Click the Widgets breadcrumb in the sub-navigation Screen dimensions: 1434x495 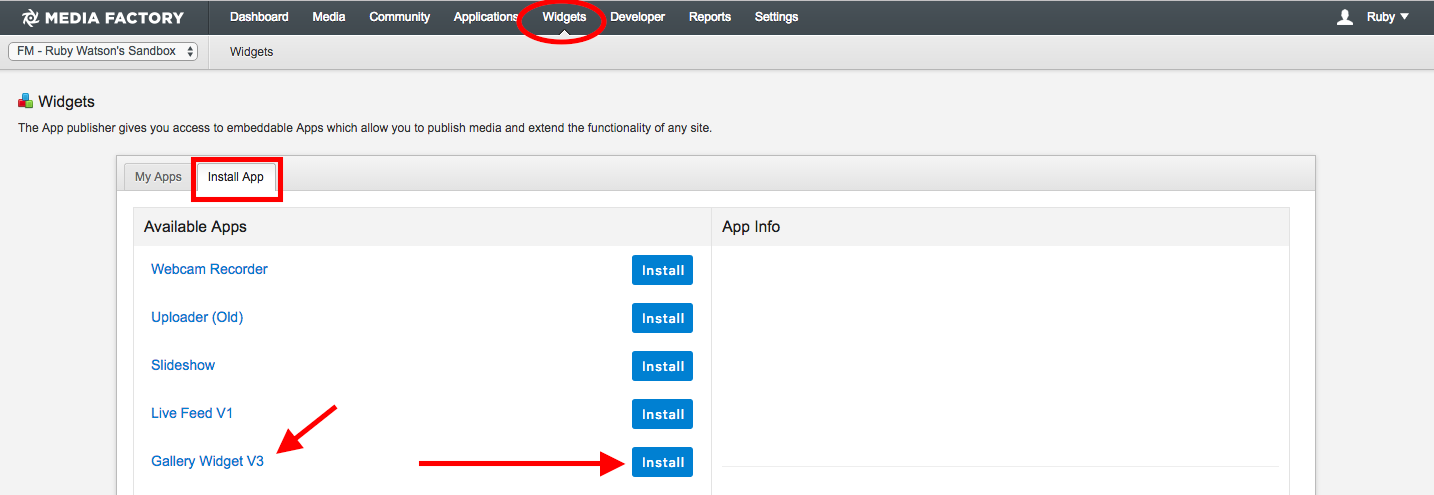[252, 52]
